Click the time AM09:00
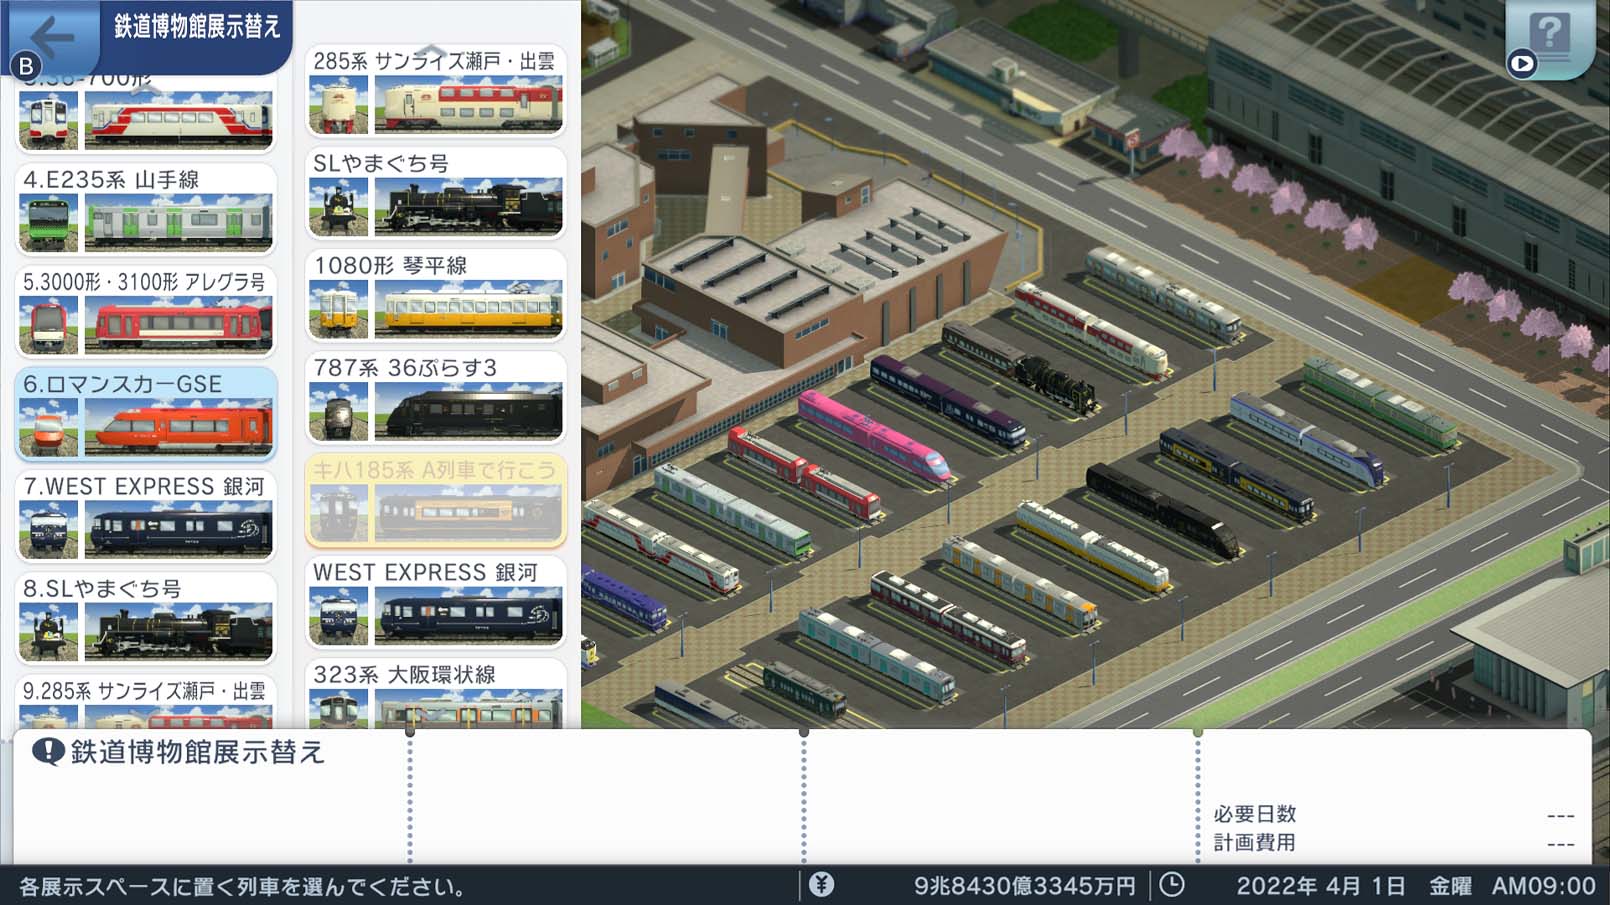The image size is (1610, 905). [1544, 886]
